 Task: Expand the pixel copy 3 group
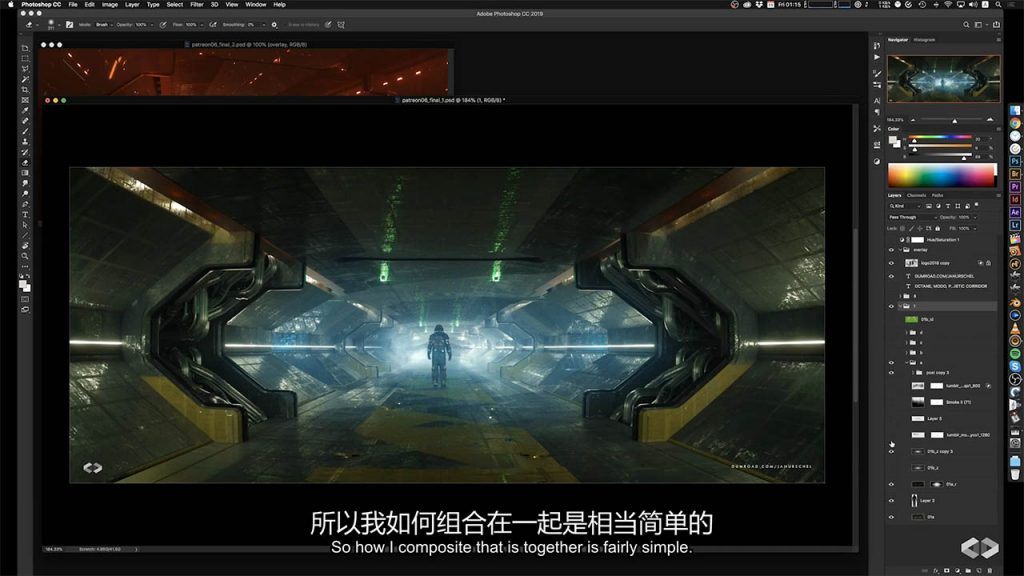912,373
